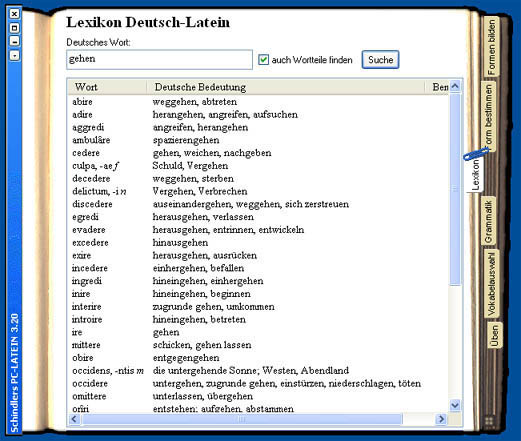Viewport: 521px width, 441px height.
Task: Click the minimize icon in the blue sidebar
Action: (14, 42)
